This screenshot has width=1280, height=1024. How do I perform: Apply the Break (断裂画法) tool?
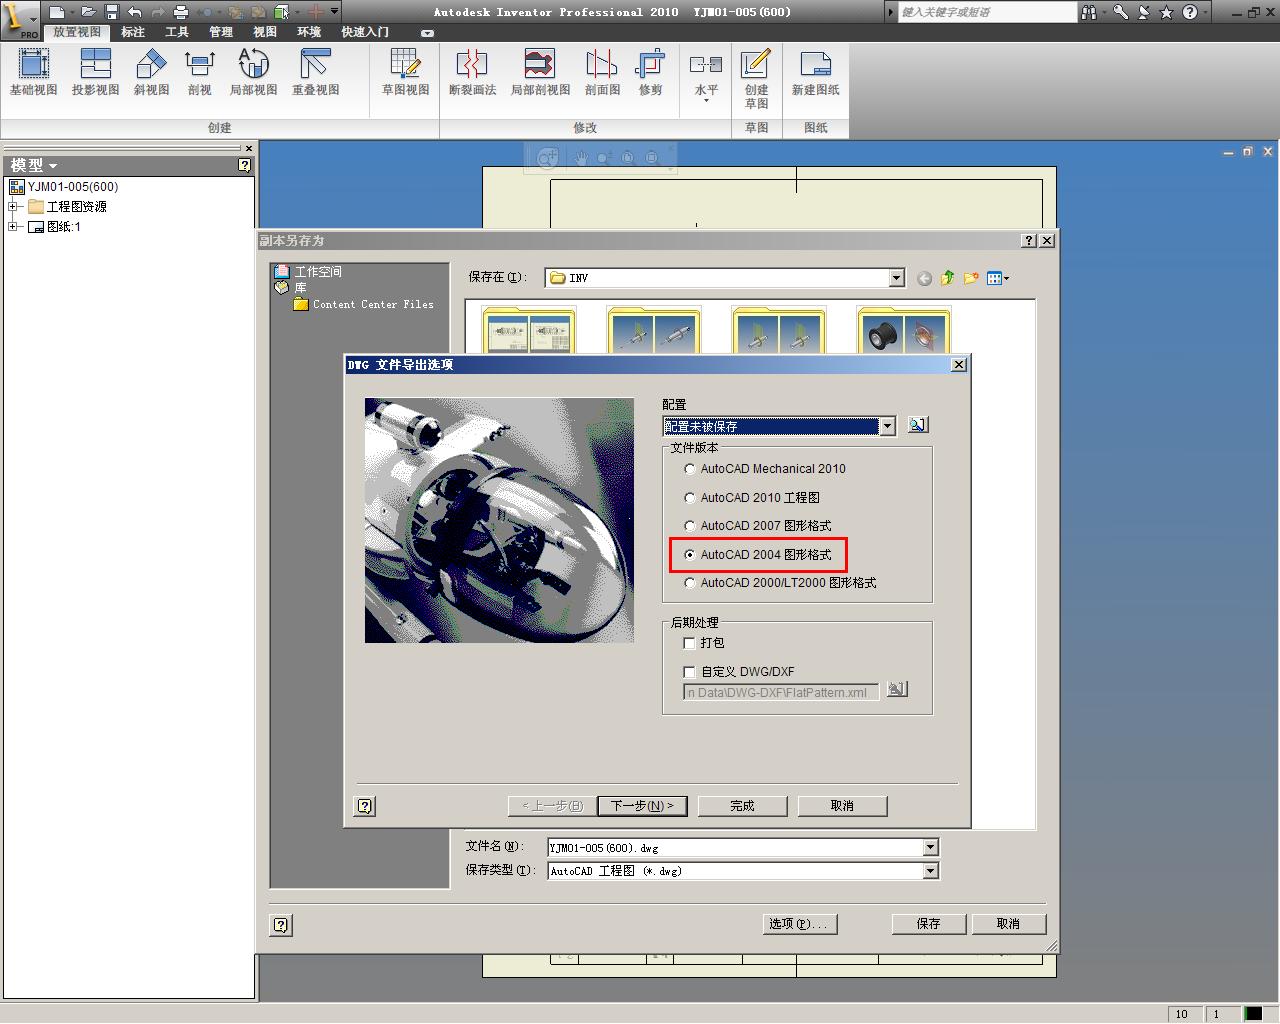[x=472, y=73]
